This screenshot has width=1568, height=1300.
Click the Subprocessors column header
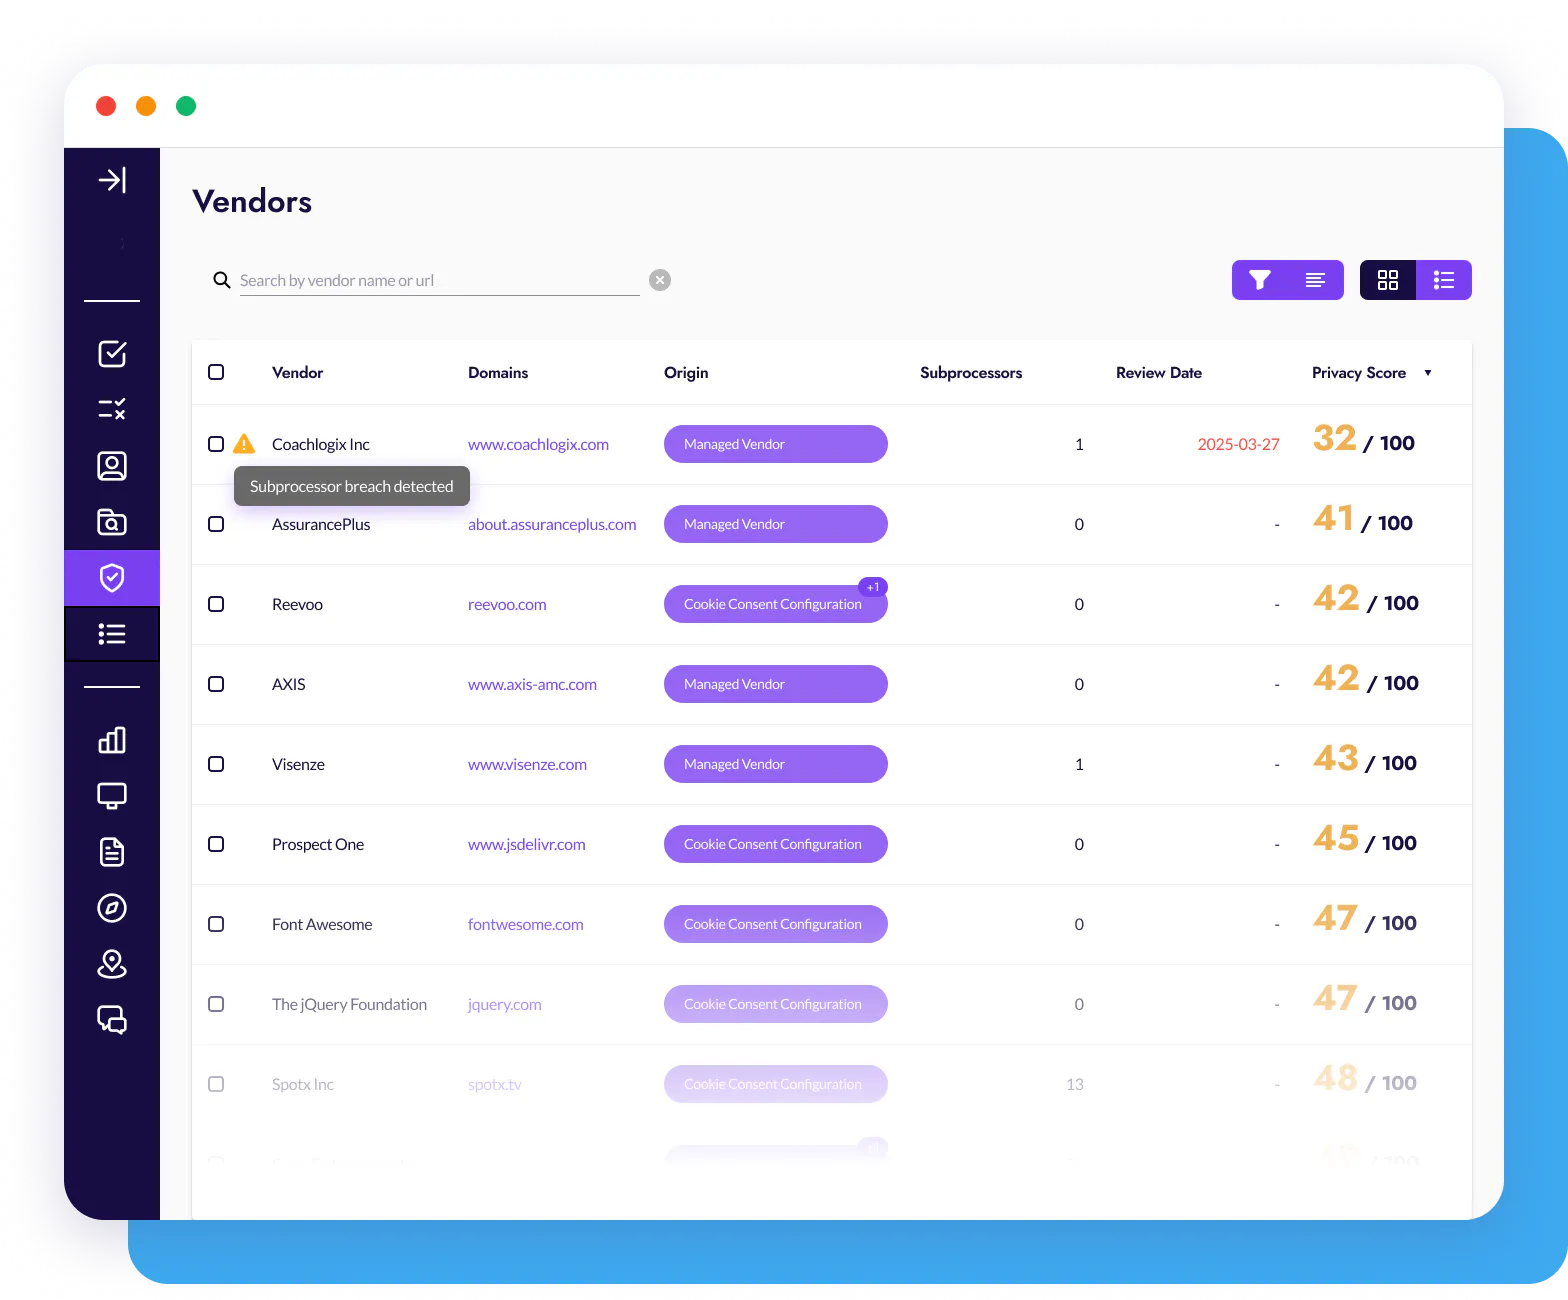tap(971, 372)
